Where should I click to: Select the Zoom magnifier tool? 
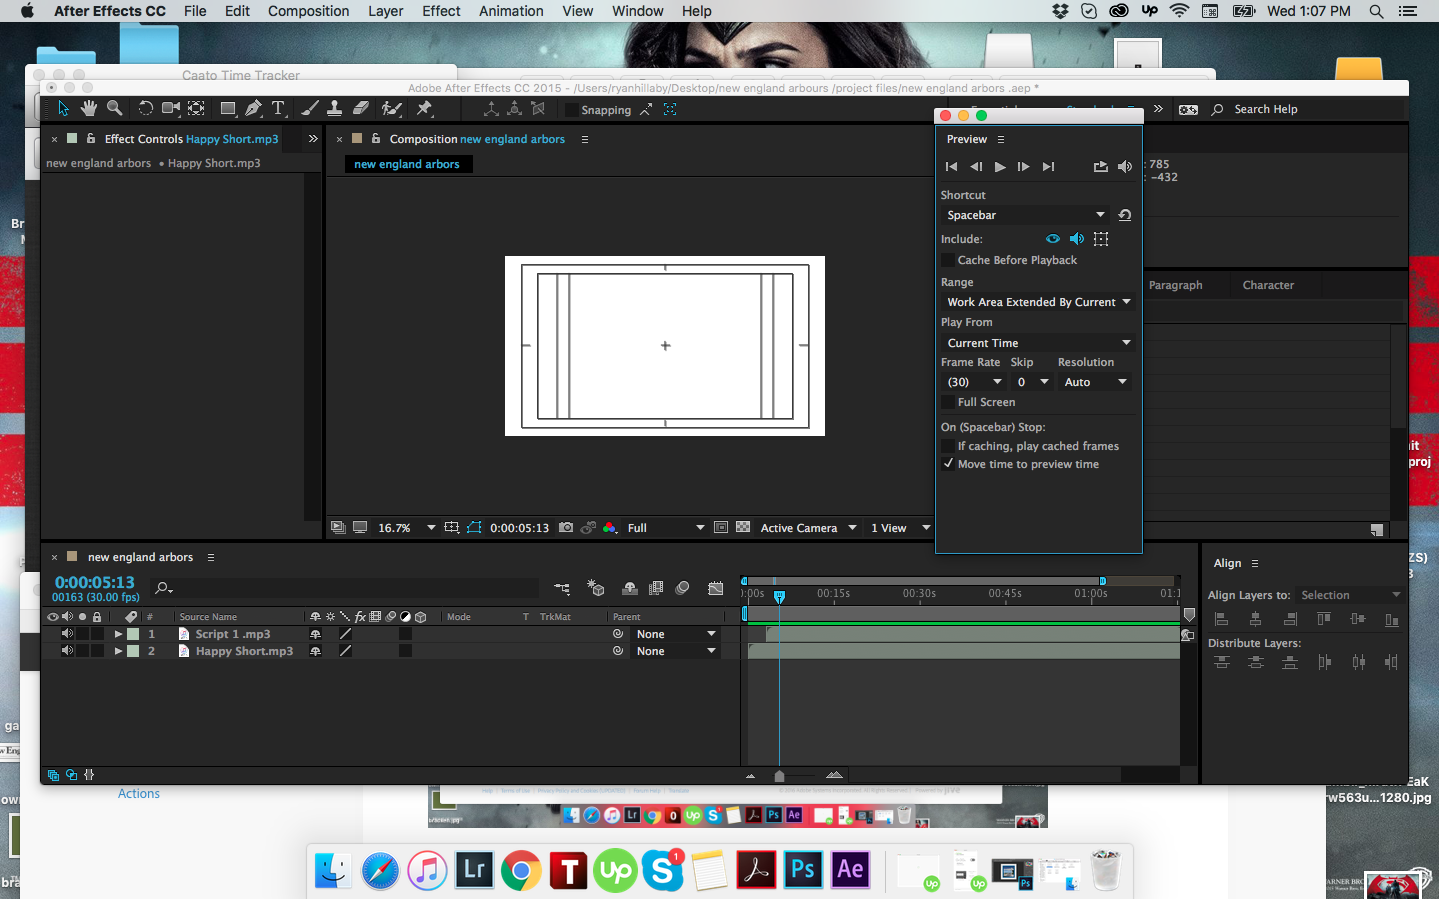[115, 108]
